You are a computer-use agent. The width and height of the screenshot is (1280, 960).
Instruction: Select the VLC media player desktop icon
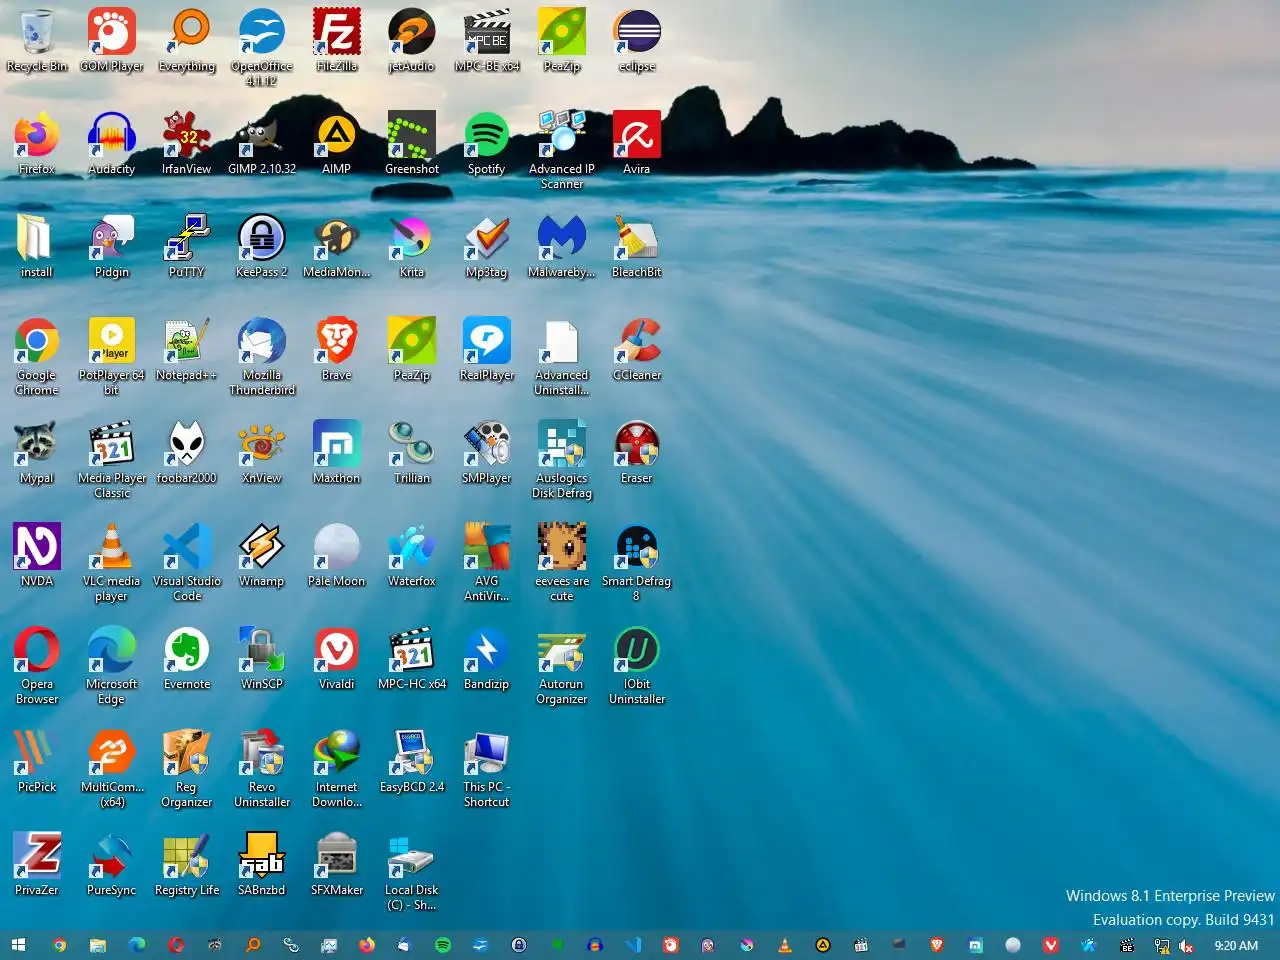112,563
